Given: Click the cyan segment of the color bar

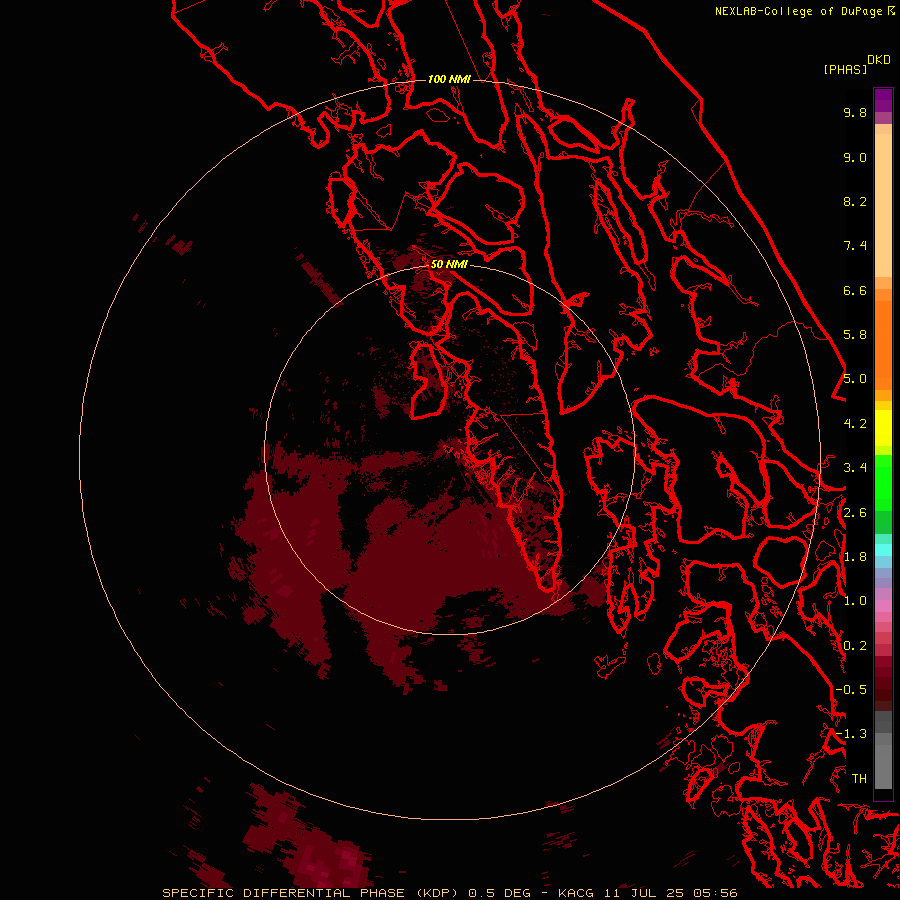Looking at the screenshot, I should pyautogui.click(x=883, y=550).
